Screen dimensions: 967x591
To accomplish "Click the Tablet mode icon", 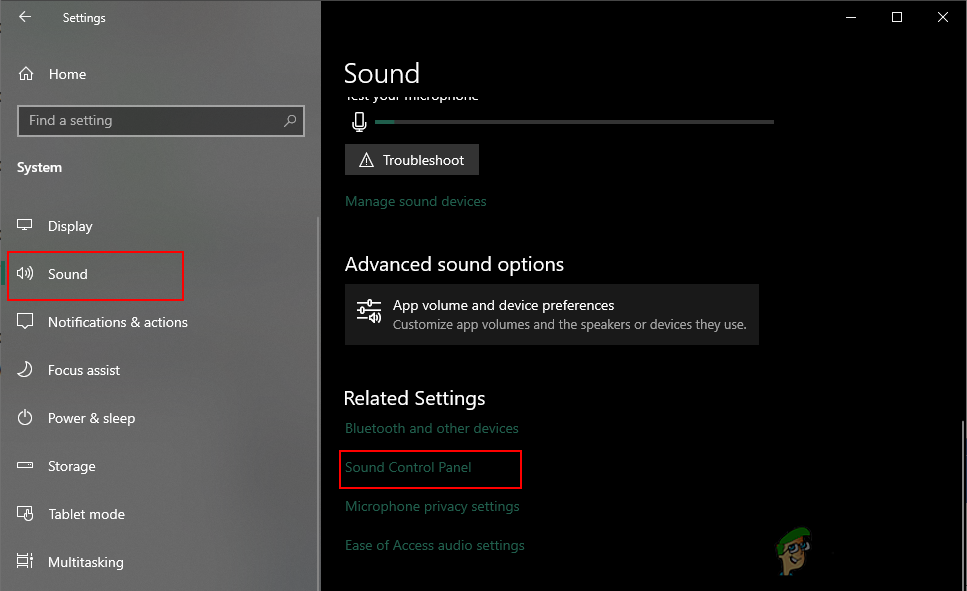I will coord(26,514).
